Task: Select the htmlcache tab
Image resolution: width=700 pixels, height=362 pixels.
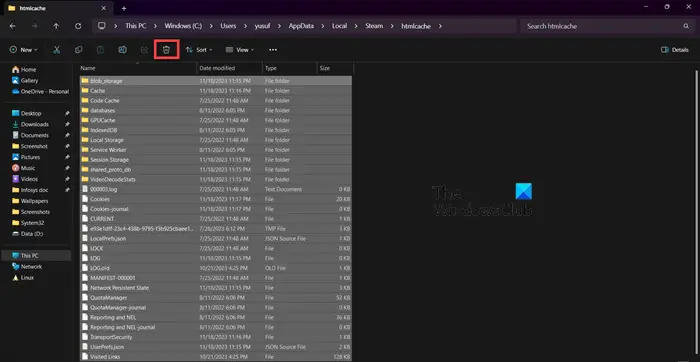Action: coord(57,8)
